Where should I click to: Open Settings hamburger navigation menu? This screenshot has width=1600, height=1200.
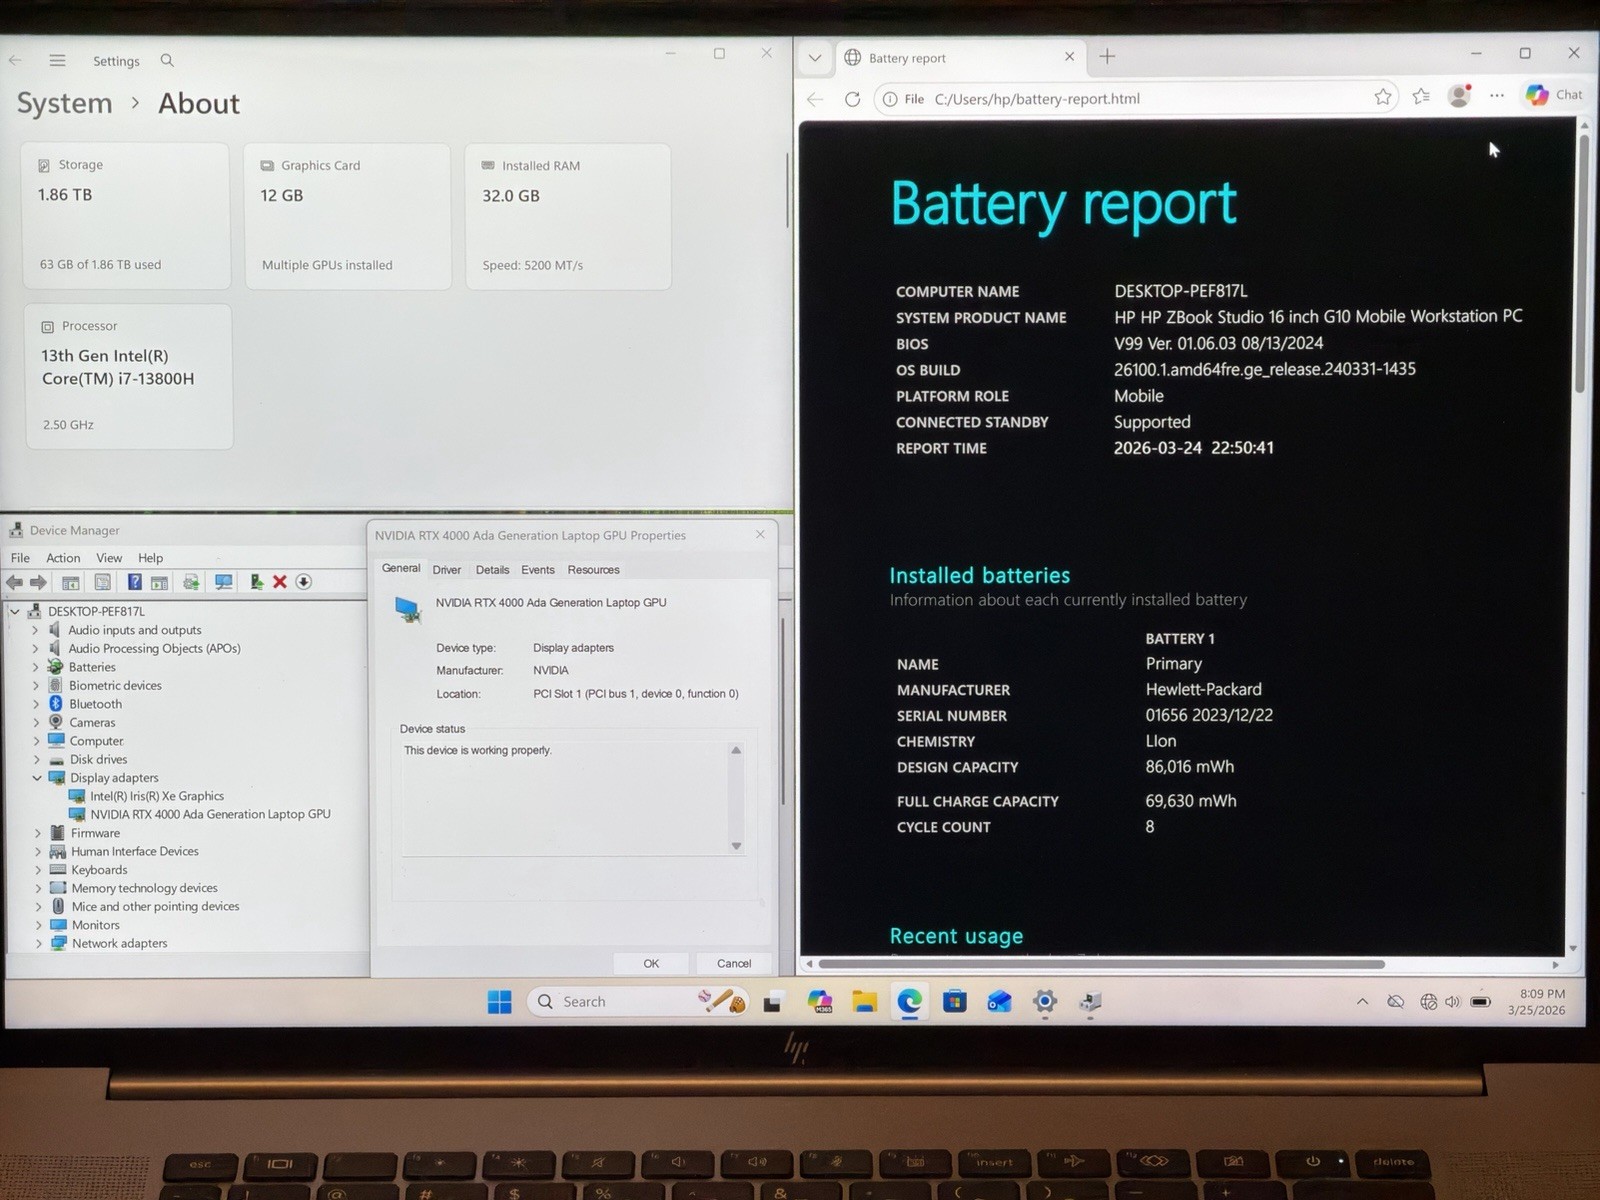pos(57,61)
